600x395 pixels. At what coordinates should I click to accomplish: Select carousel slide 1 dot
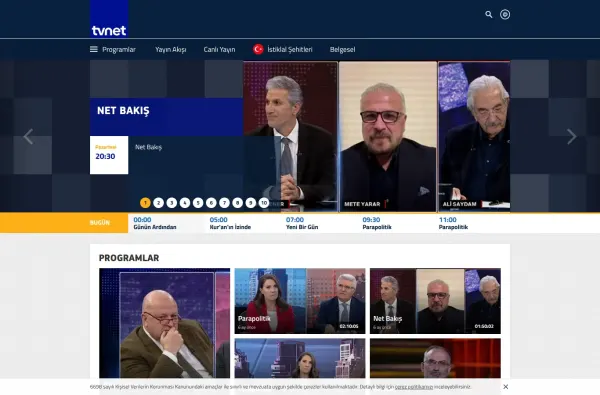[145, 203]
